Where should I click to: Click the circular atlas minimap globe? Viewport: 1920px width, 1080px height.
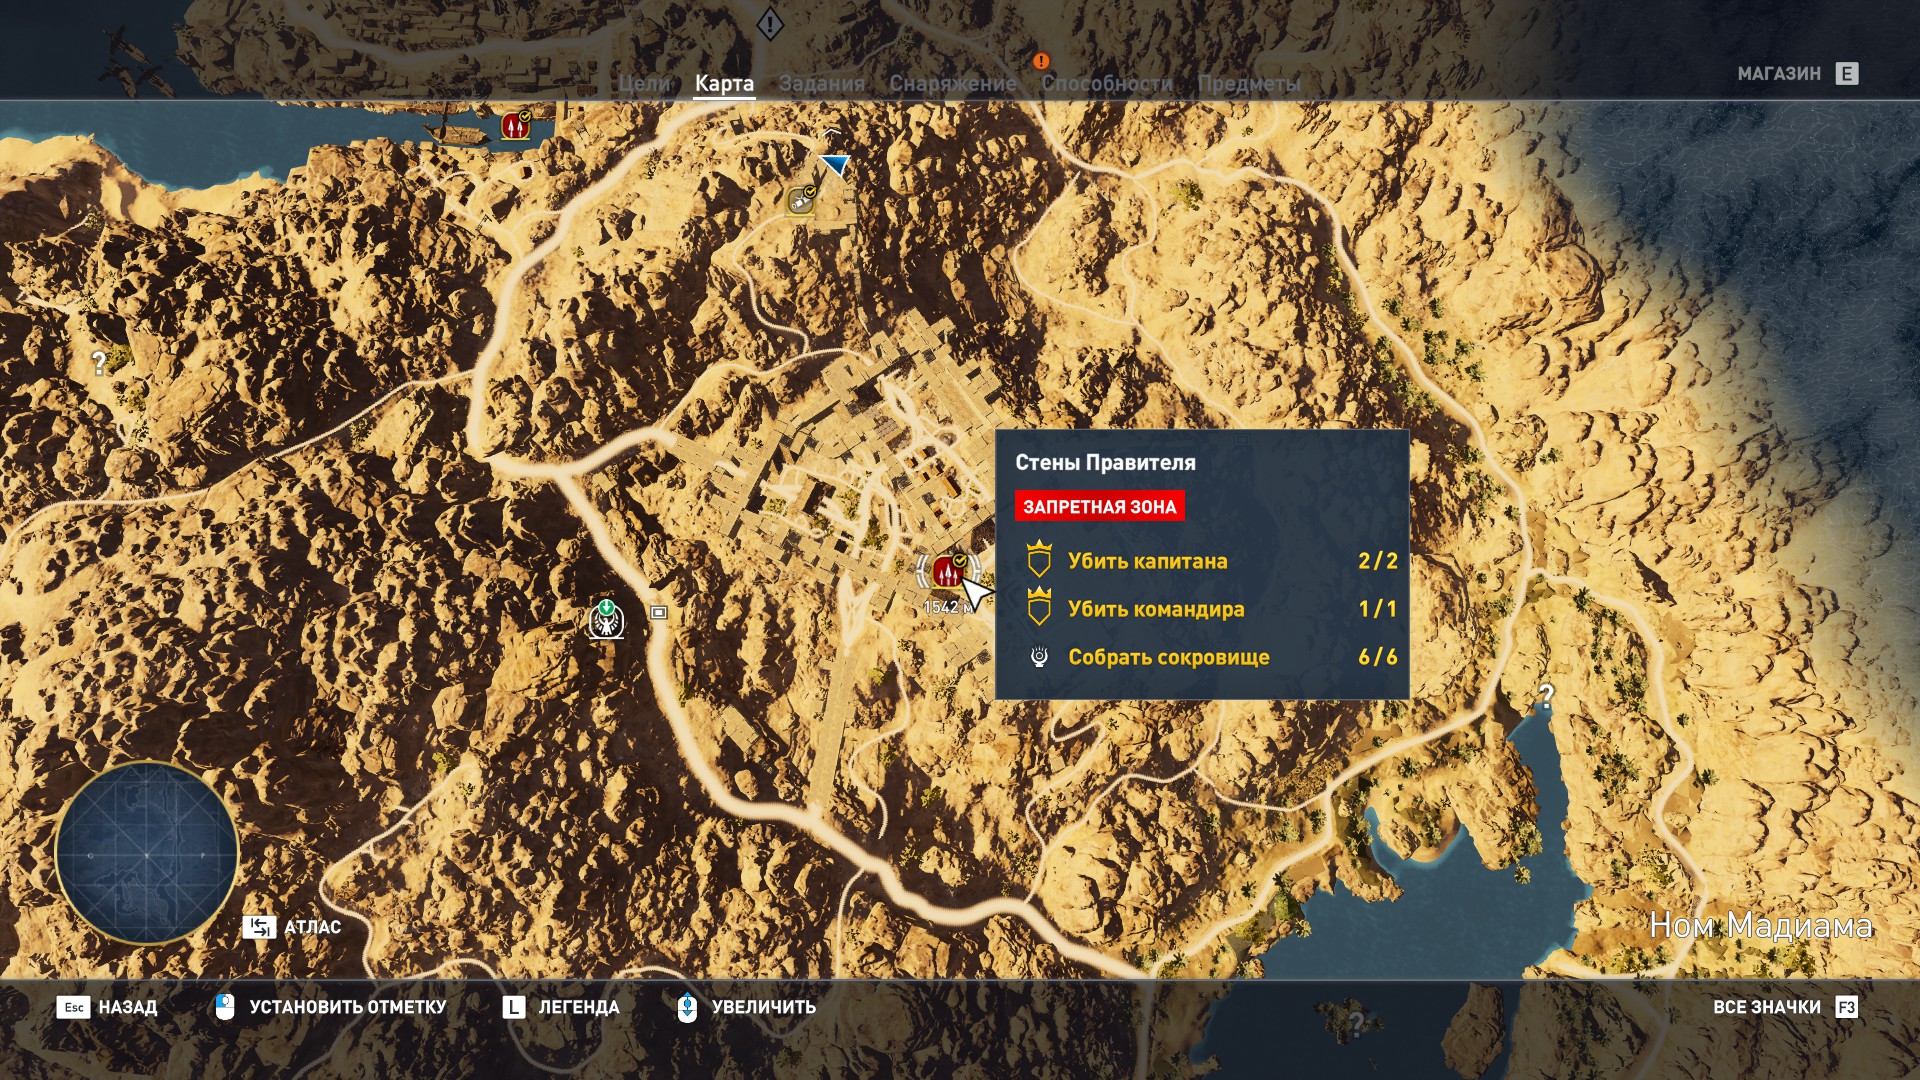pyautogui.click(x=147, y=853)
